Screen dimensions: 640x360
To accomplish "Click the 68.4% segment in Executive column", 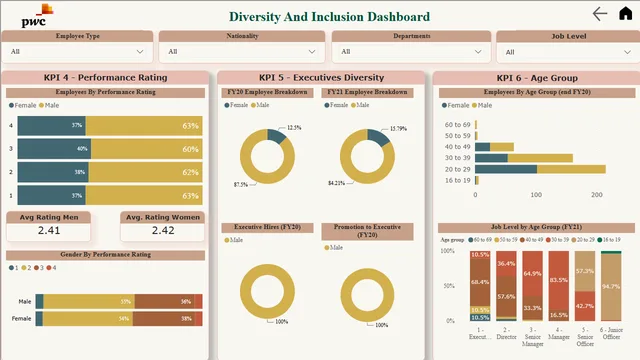I will click(480, 282).
